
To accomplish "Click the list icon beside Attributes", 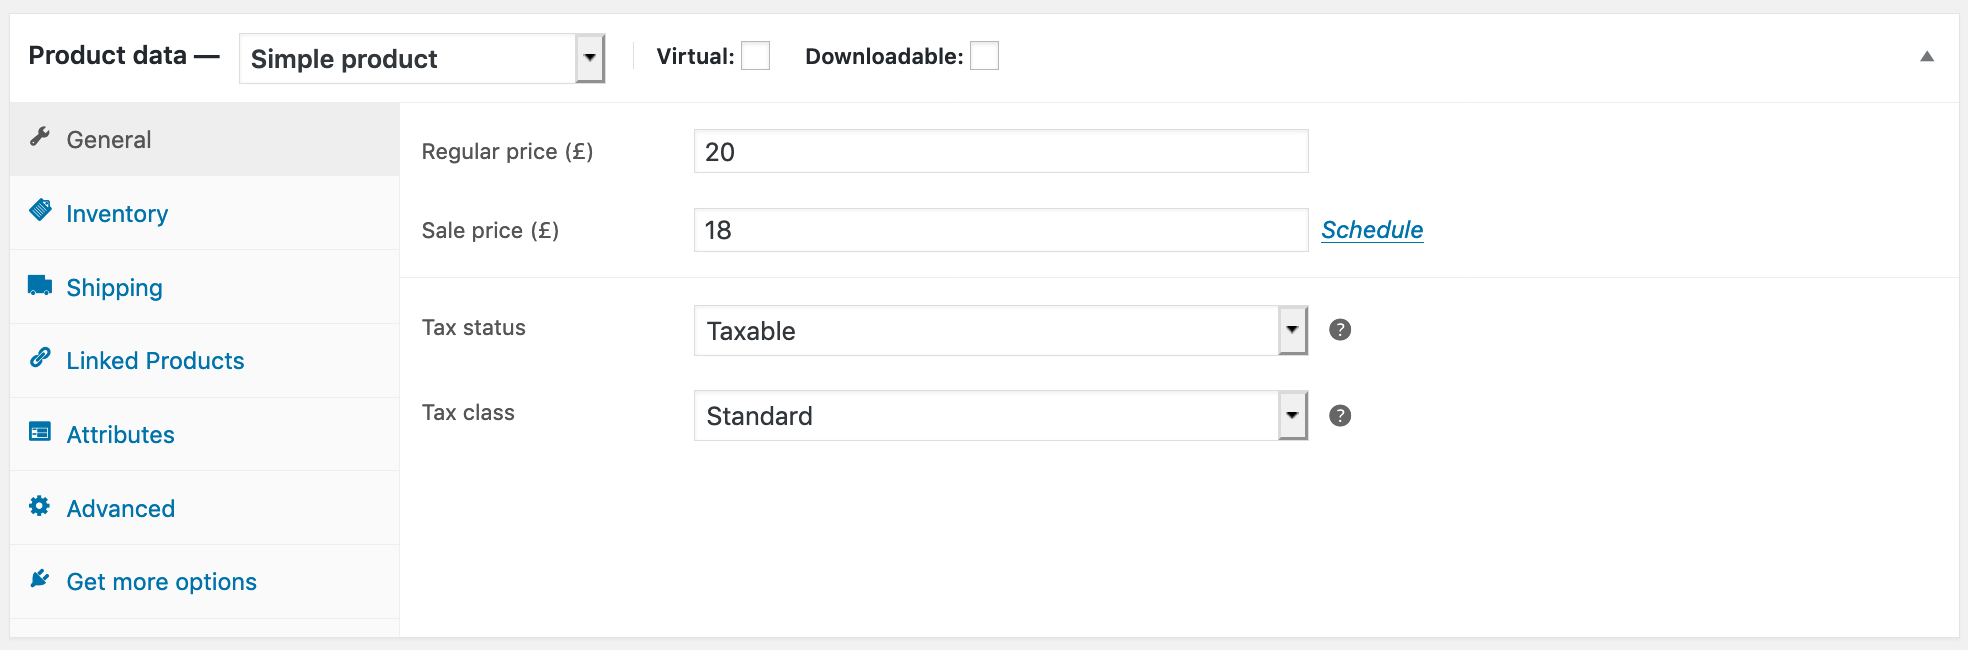I will [x=40, y=430].
